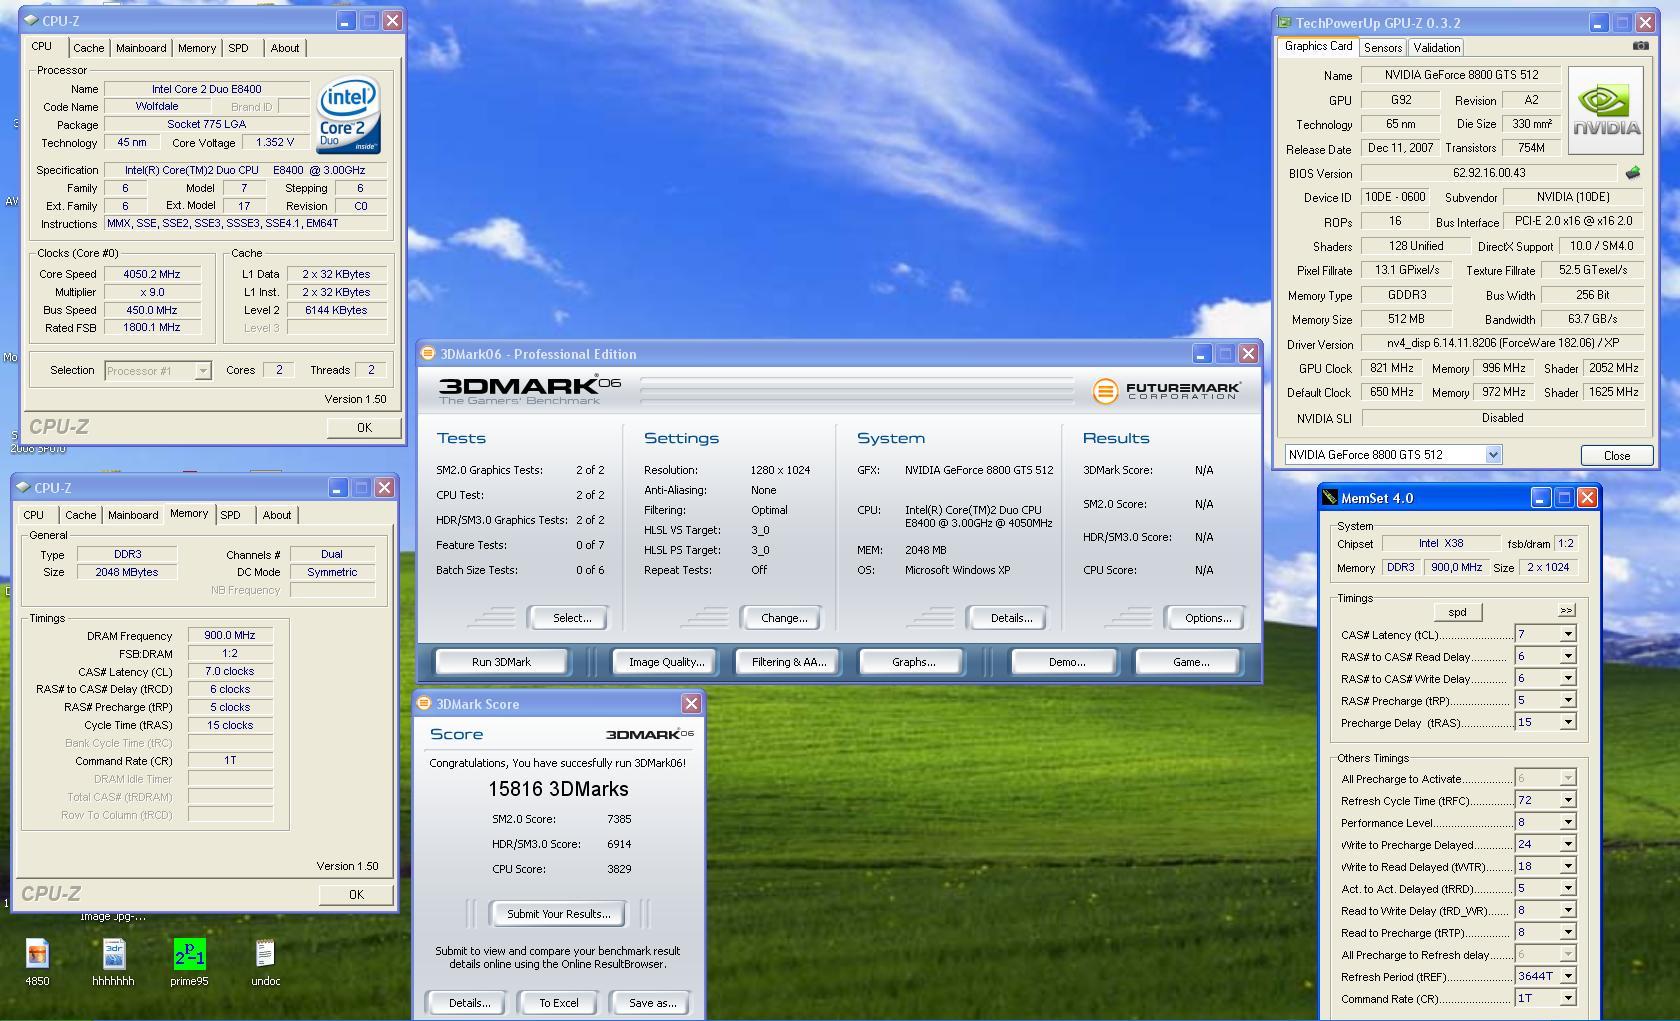Screen dimensions: 1680x1021
Task: Click the DRAM Frequency 900.0 MHz field
Action: tap(230, 635)
